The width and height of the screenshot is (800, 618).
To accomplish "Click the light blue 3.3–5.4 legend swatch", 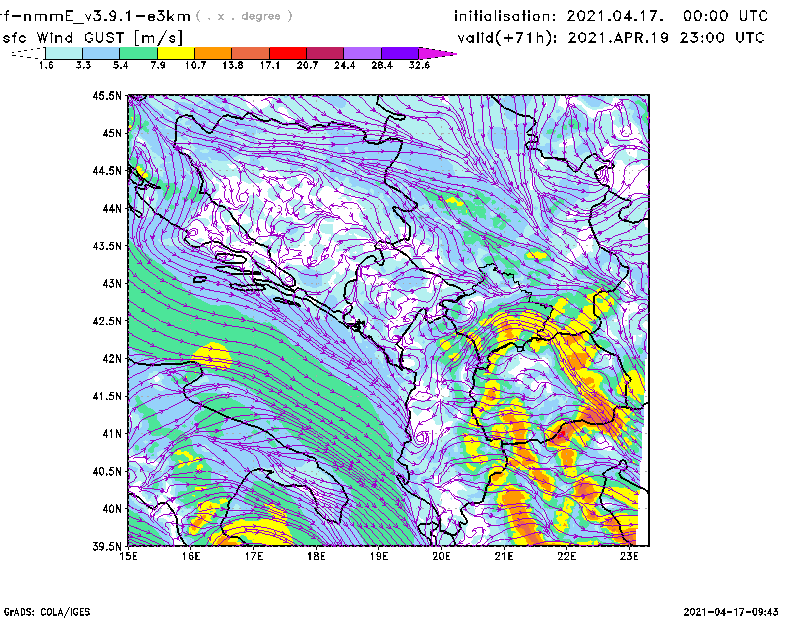I will click(x=101, y=53).
